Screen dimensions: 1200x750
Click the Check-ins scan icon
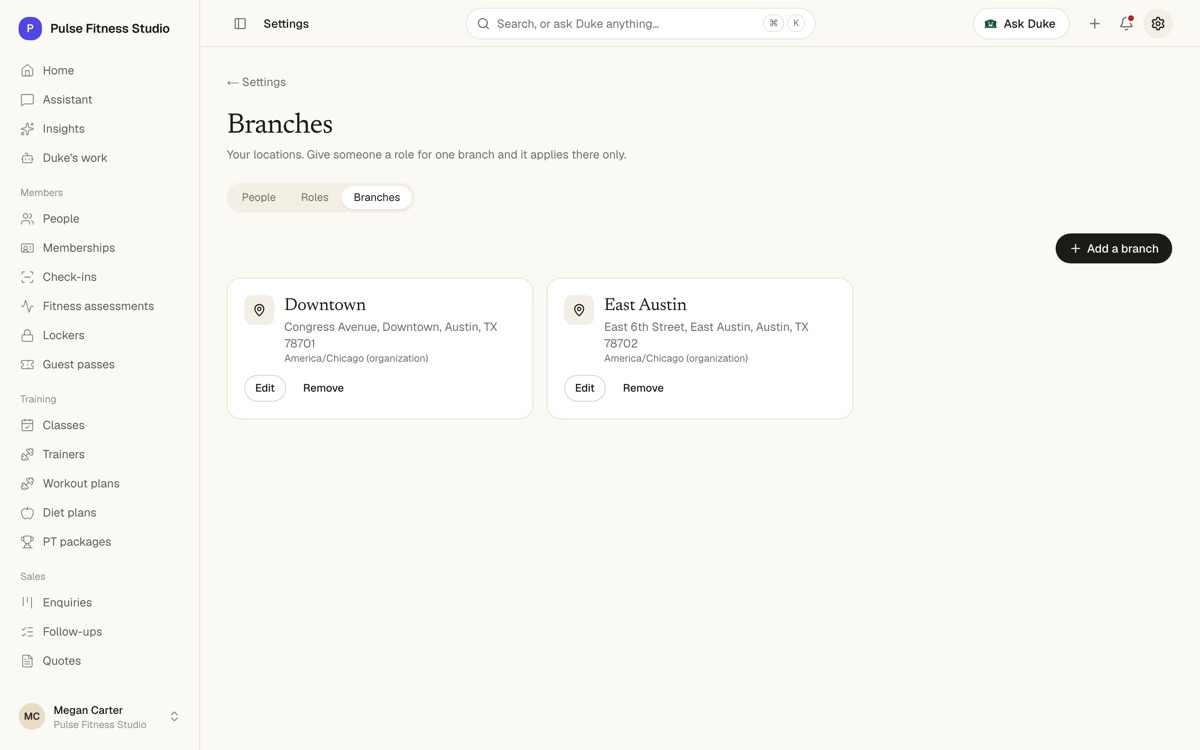(27, 277)
